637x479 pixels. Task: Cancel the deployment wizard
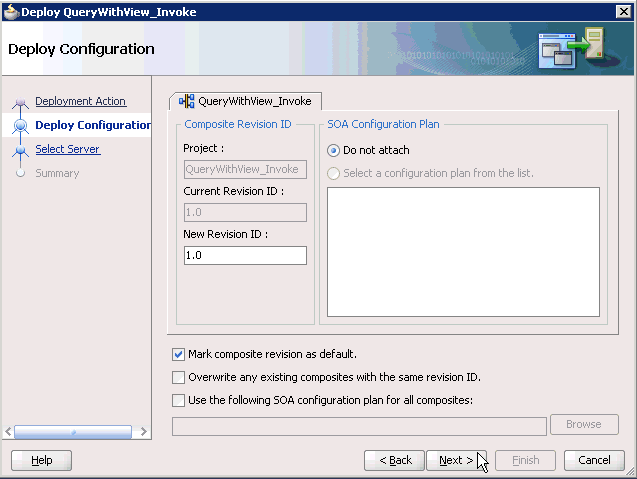point(594,460)
